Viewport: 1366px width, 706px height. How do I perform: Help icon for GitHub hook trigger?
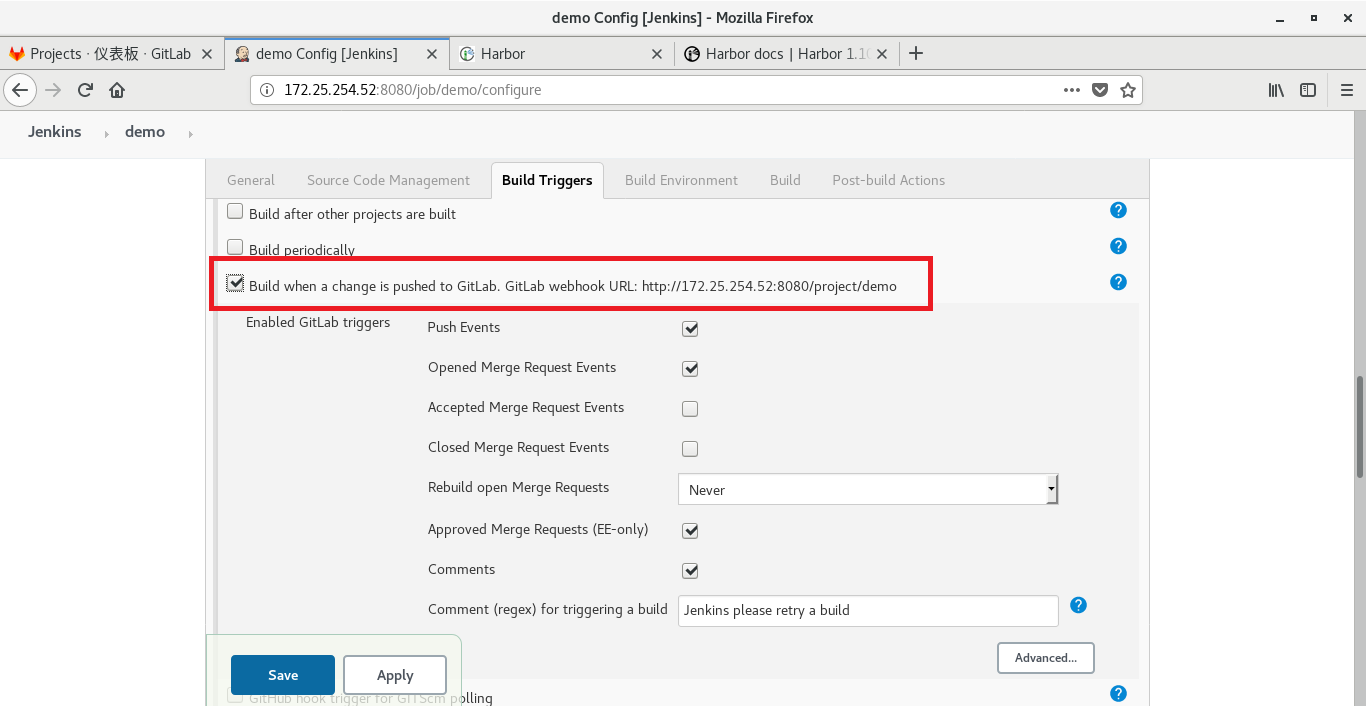click(x=1119, y=694)
